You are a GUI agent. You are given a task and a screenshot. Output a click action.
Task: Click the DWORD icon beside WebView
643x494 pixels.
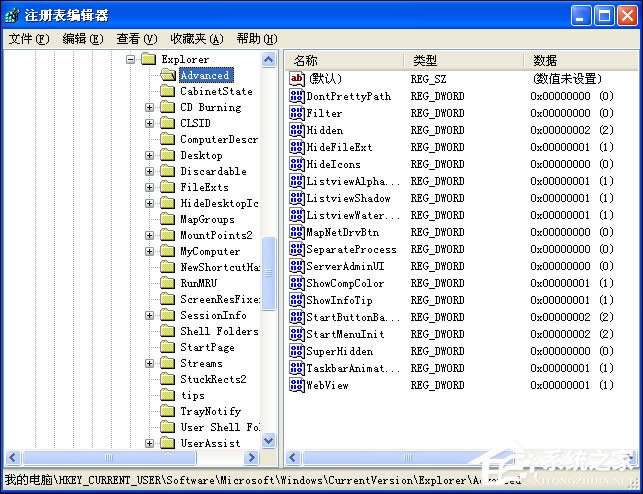(x=297, y=385)
